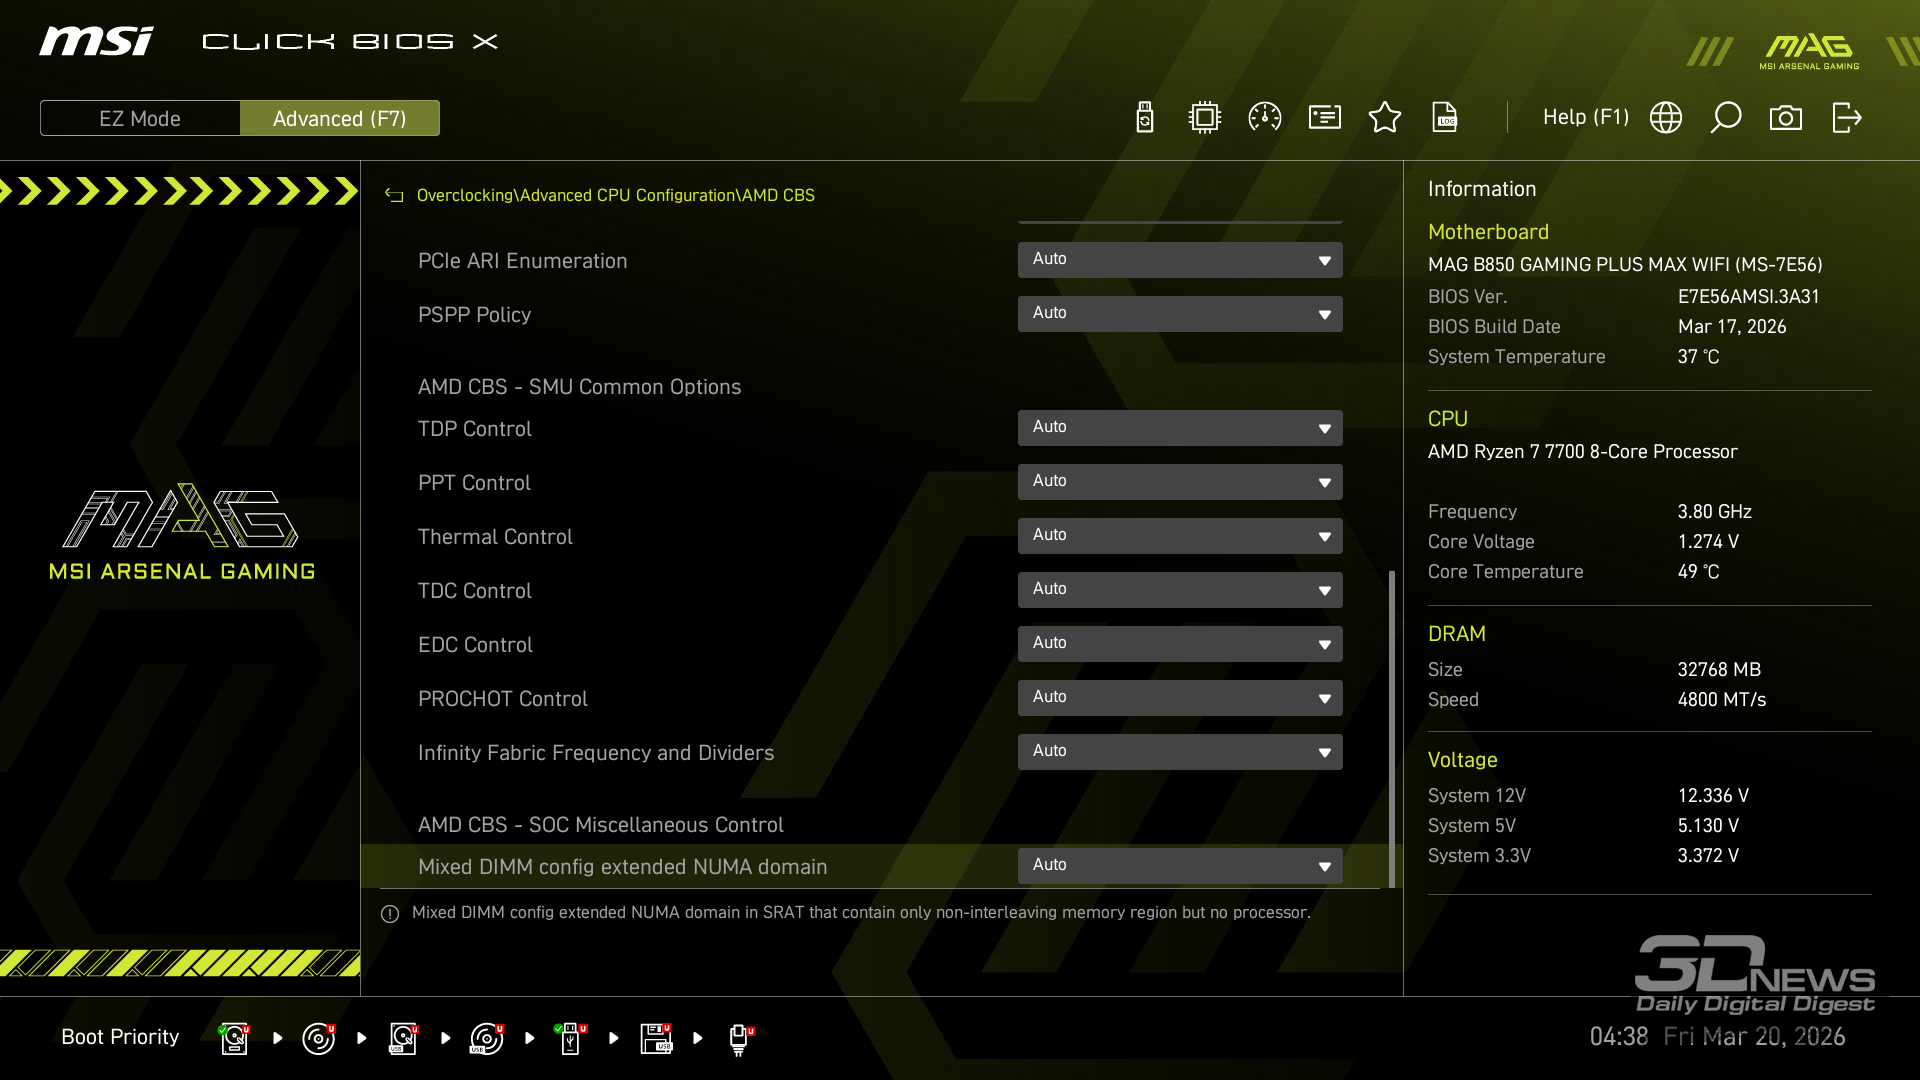The width and height of the screenshot is (1920, 1080).
Task: Switch to EZ Mode tab
Action: tap(140, 118)
